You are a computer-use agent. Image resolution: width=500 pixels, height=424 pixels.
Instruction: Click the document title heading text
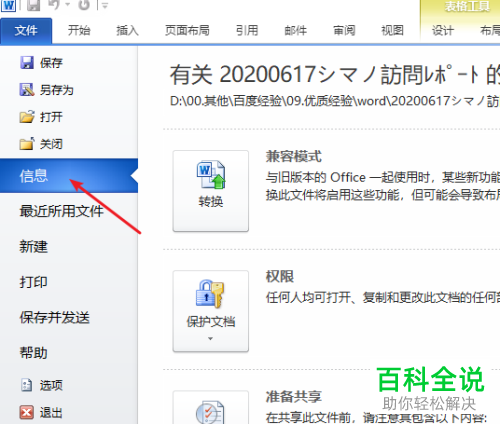(335, 75)
